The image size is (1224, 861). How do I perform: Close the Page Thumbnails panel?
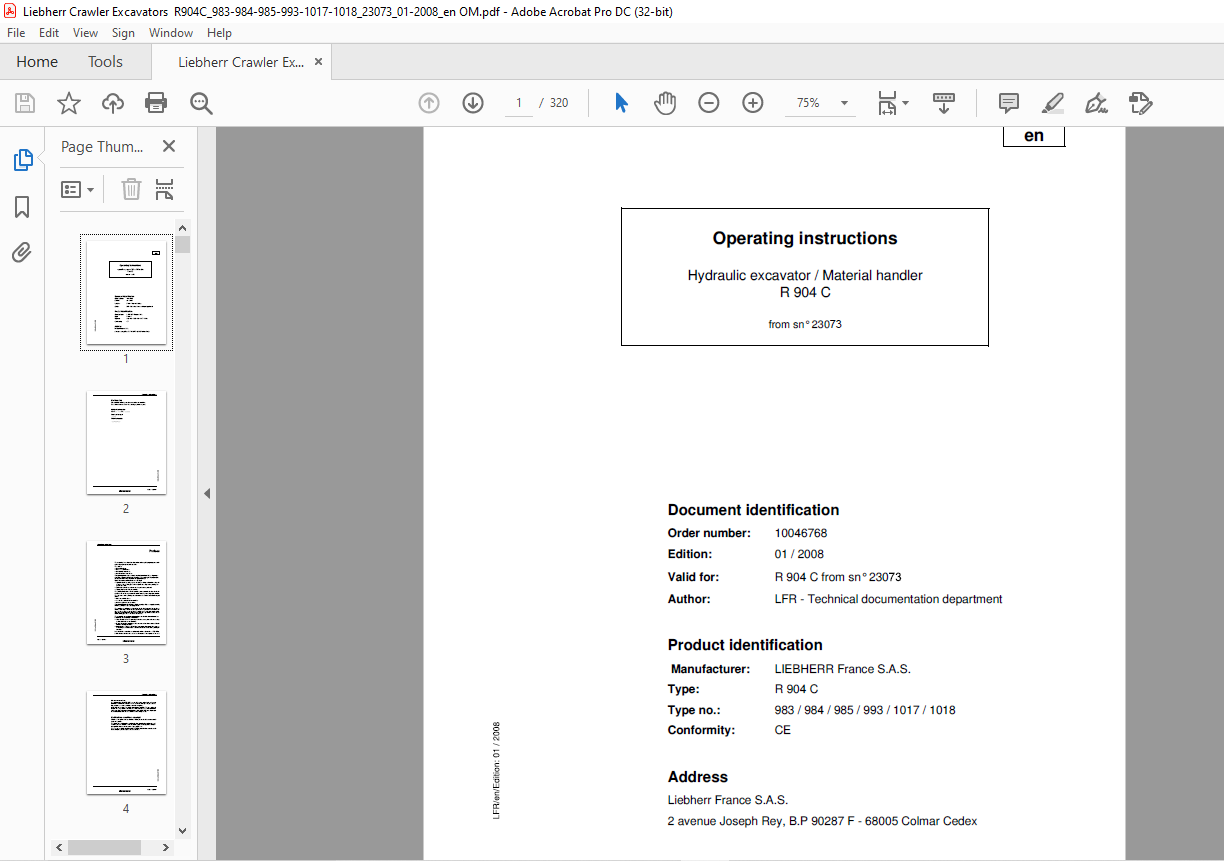click(169, 146)
